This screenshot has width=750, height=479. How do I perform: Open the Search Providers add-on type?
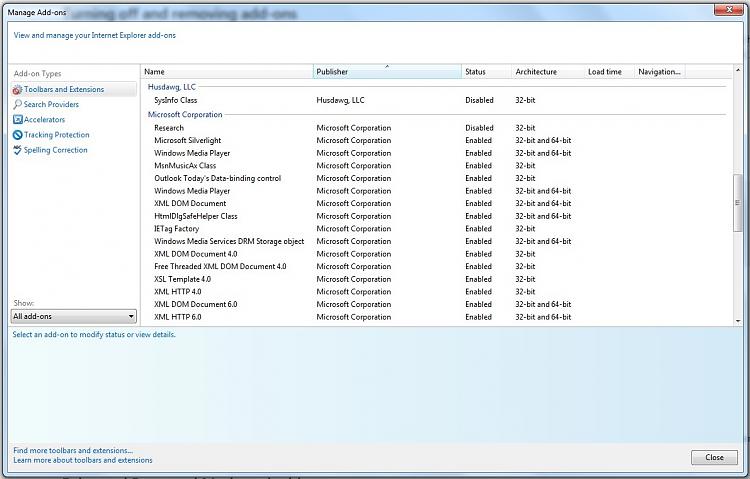(x=51, y=104)
